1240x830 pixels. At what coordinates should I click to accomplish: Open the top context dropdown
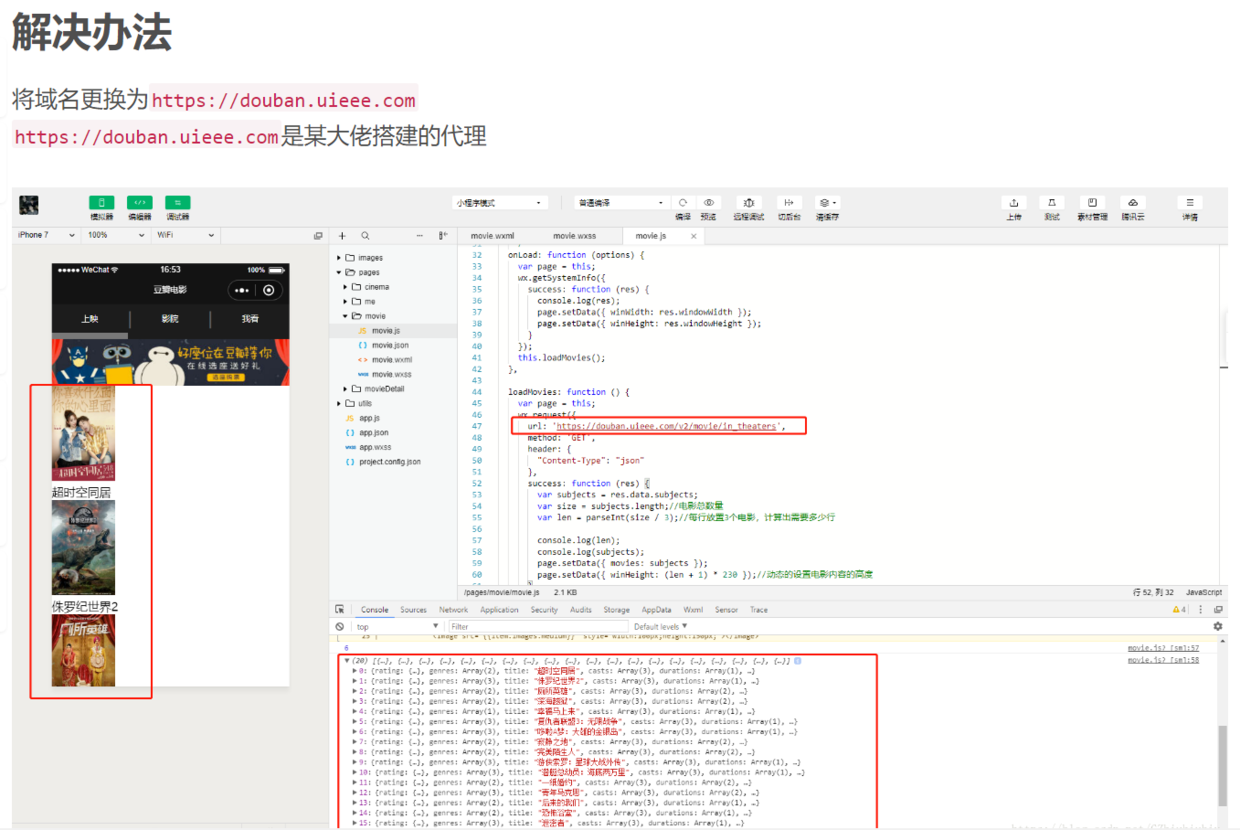397,627
